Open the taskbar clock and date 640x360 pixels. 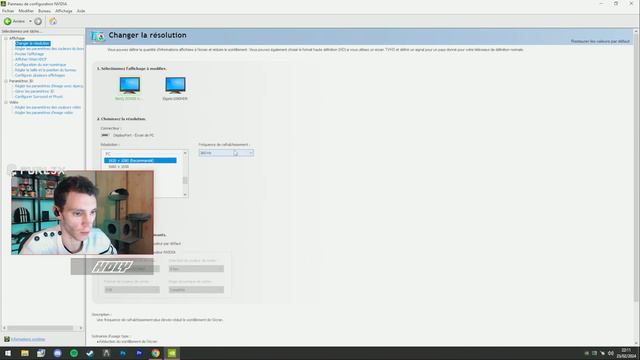tap(626, 353)
